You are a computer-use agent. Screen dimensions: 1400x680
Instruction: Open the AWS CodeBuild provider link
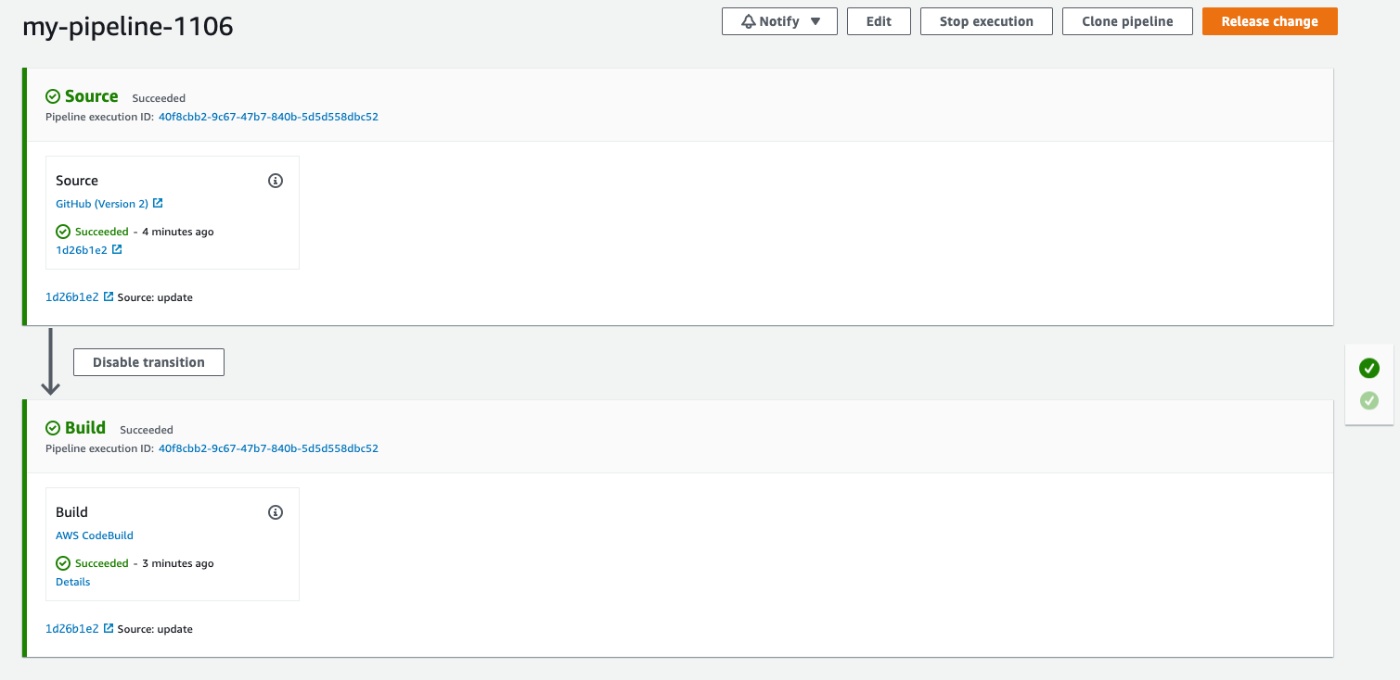[x=94, y=536]
